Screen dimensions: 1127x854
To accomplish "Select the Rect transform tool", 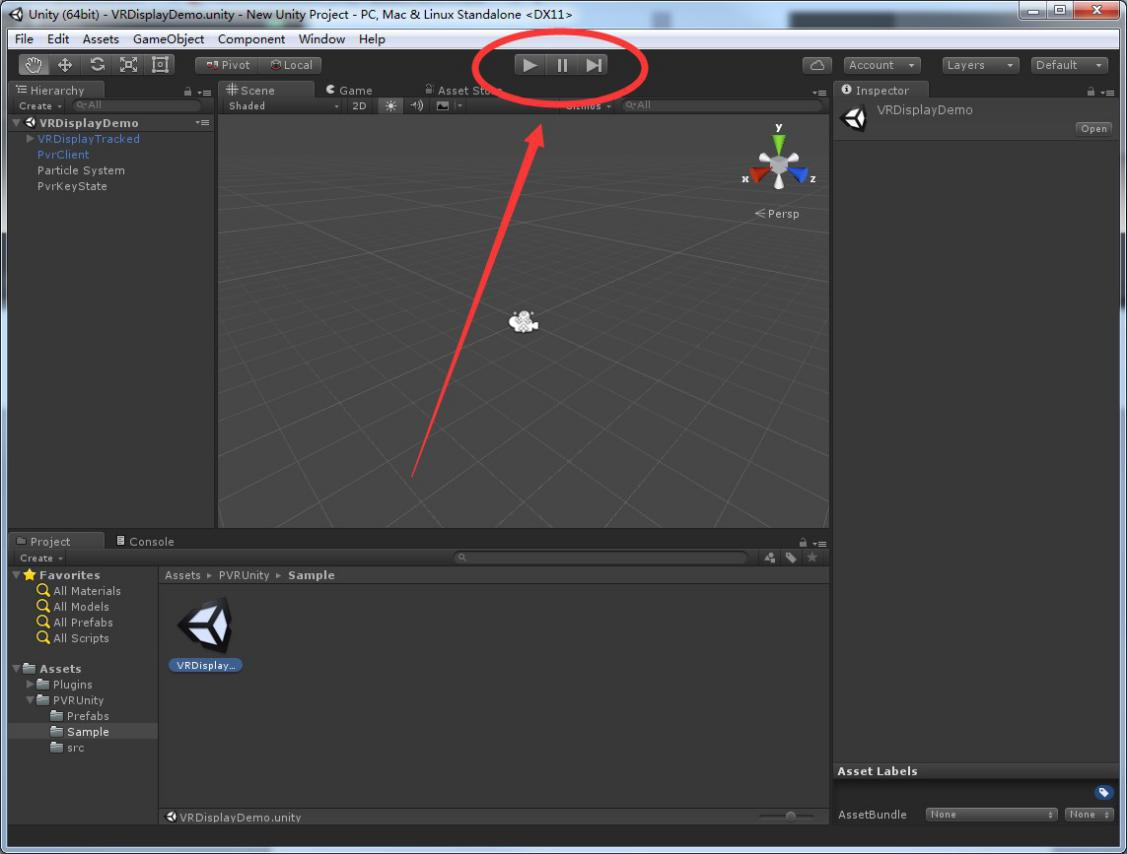I will pyautogui.click(x=160, y=65).
